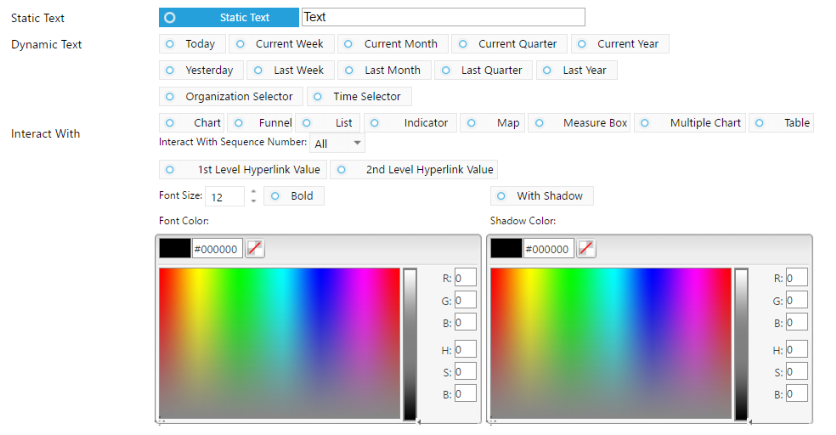Select the Static Text radio option
This screenshot has height=435, width=836.
point(229,18)
